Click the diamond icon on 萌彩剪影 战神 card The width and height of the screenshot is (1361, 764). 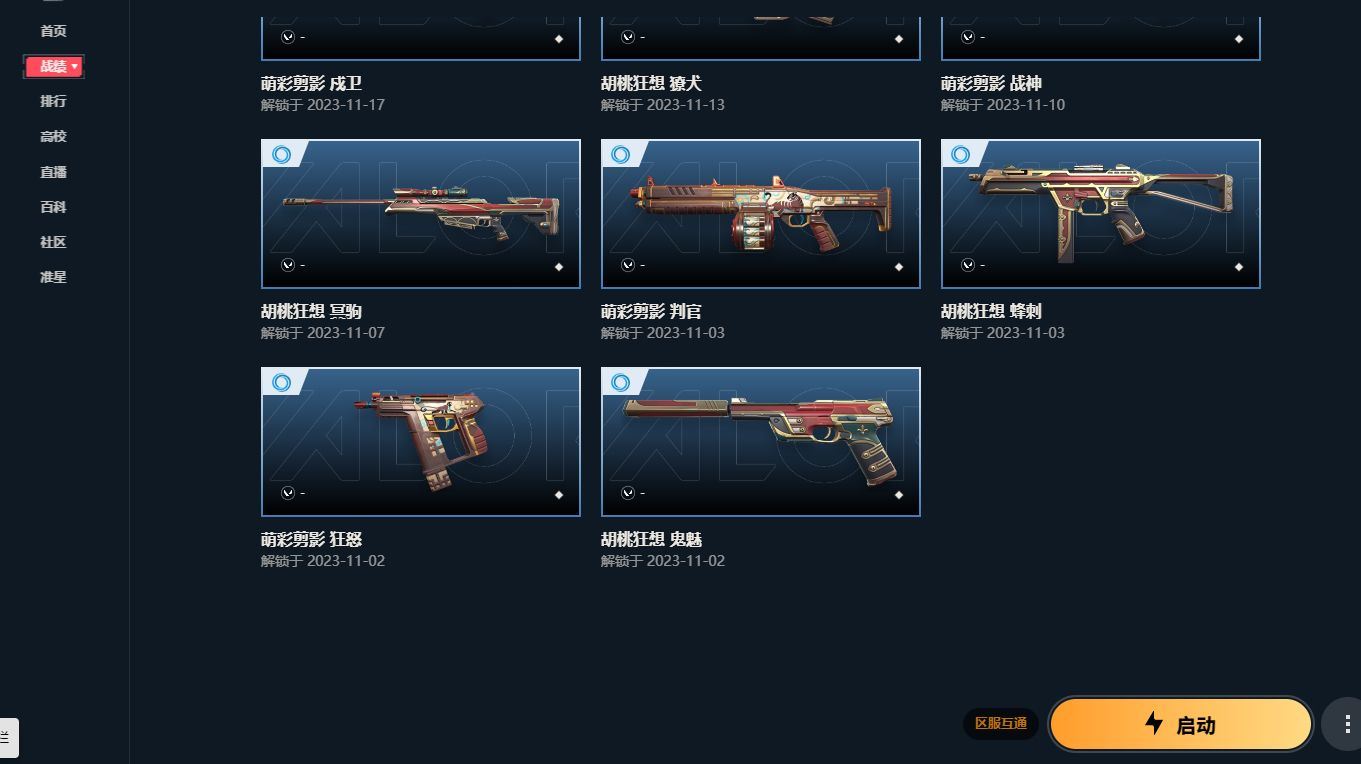[1239, 38]
